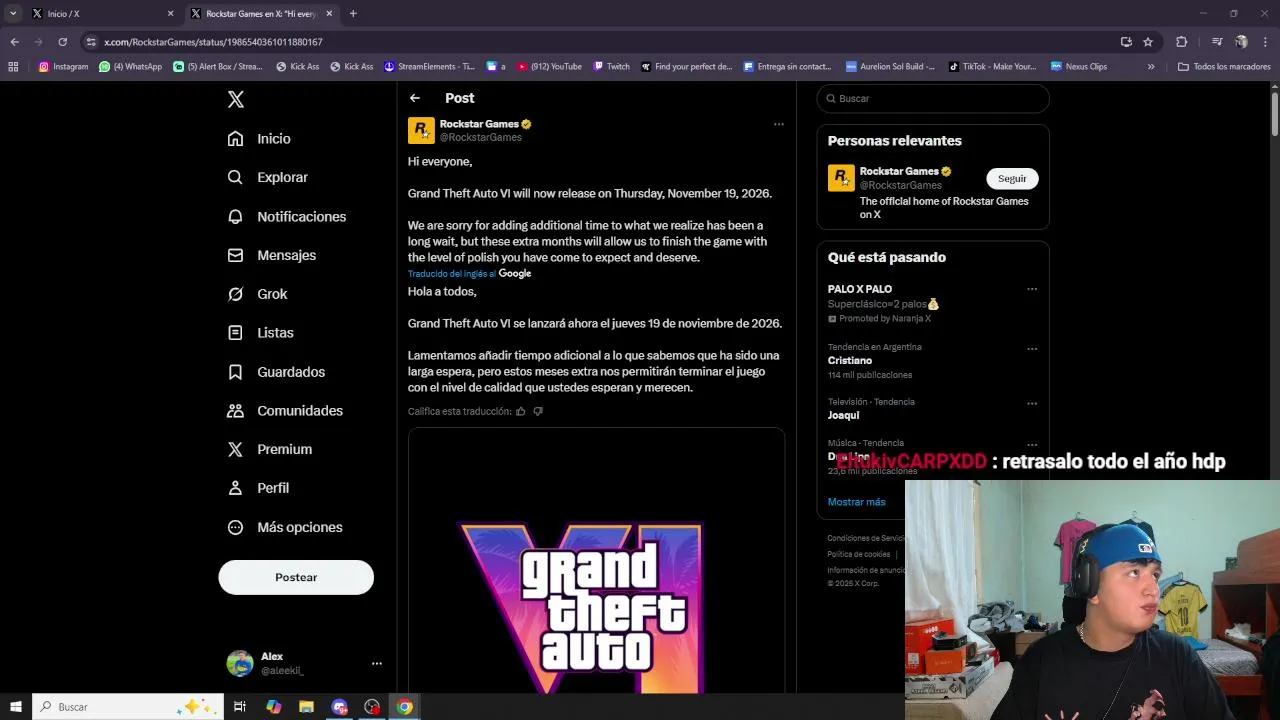Click the taskbar Buscar search box
1280x720 pixels.
tap(127, 707)
